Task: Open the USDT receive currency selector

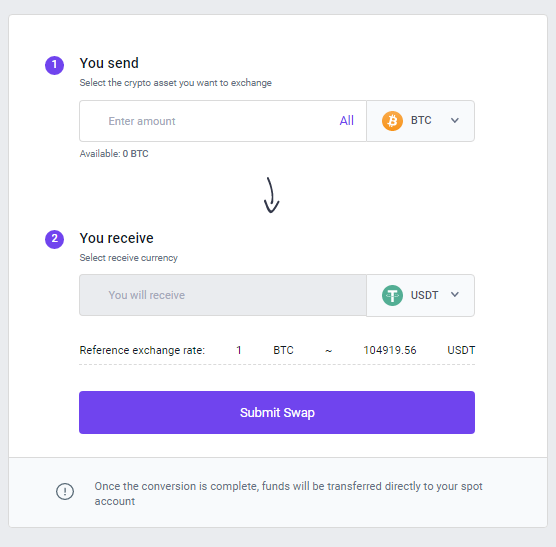Action: (x=421, y=295)
